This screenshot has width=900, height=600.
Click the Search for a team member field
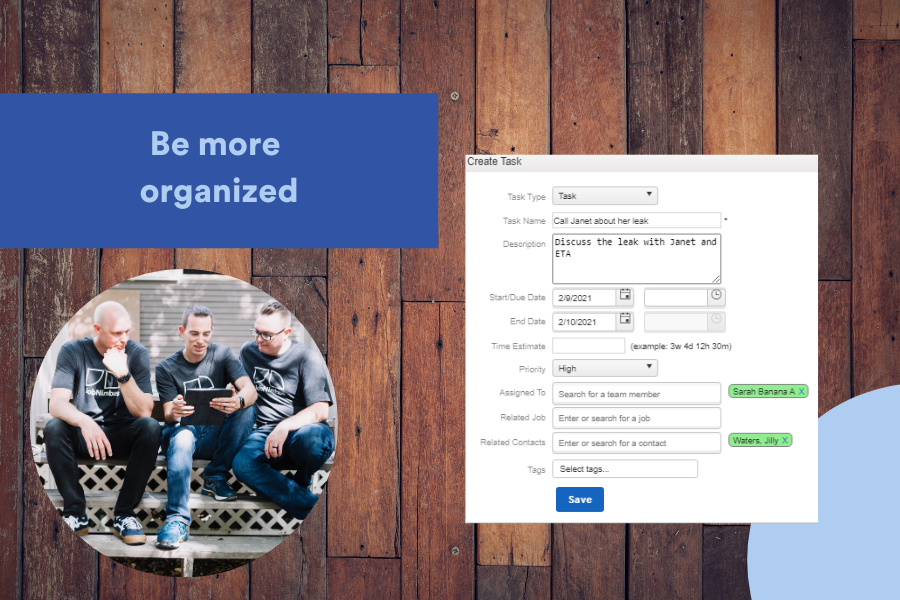click(x=636, y=394)
